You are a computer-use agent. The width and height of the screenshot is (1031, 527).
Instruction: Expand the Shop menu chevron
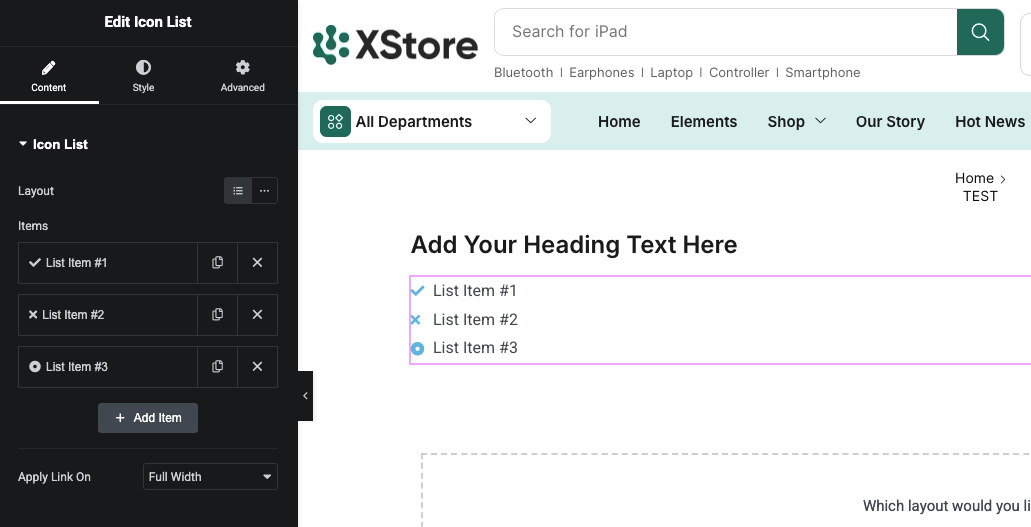820,121
